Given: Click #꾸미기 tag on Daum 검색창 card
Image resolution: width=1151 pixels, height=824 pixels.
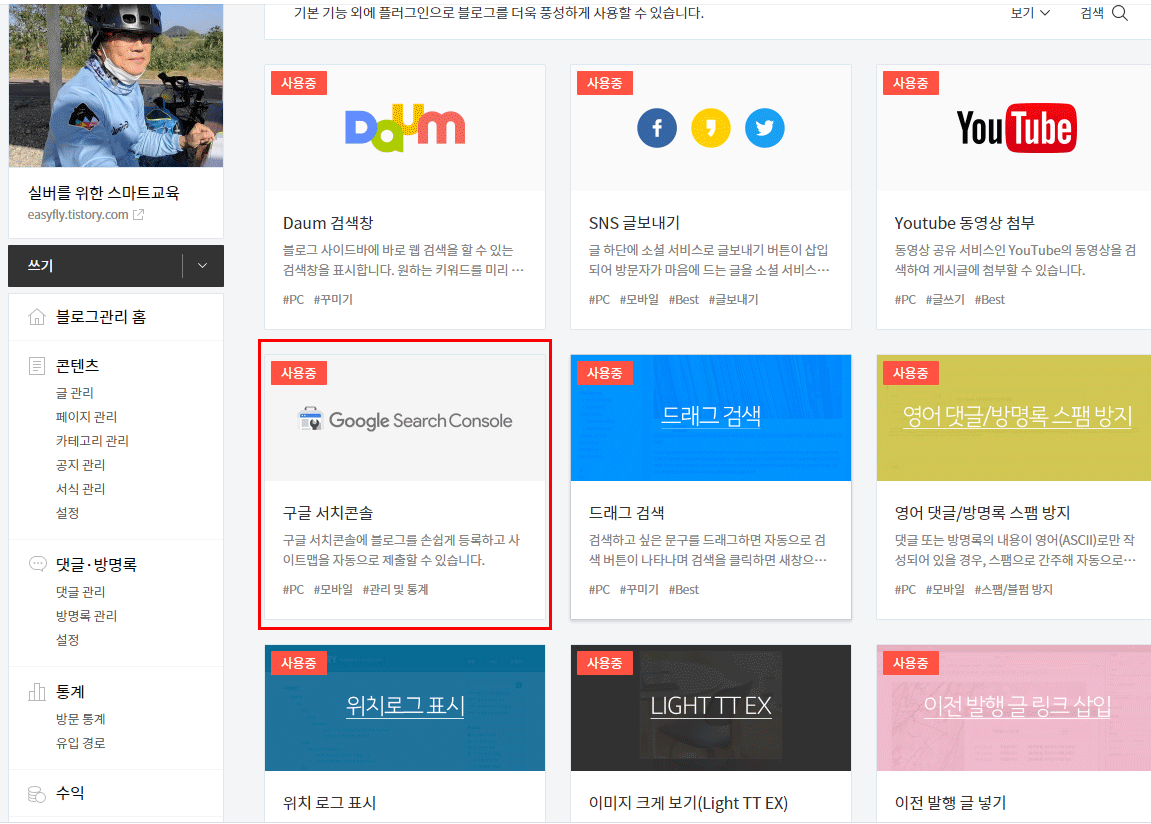Looking at the screenshot, I should 333,299.
